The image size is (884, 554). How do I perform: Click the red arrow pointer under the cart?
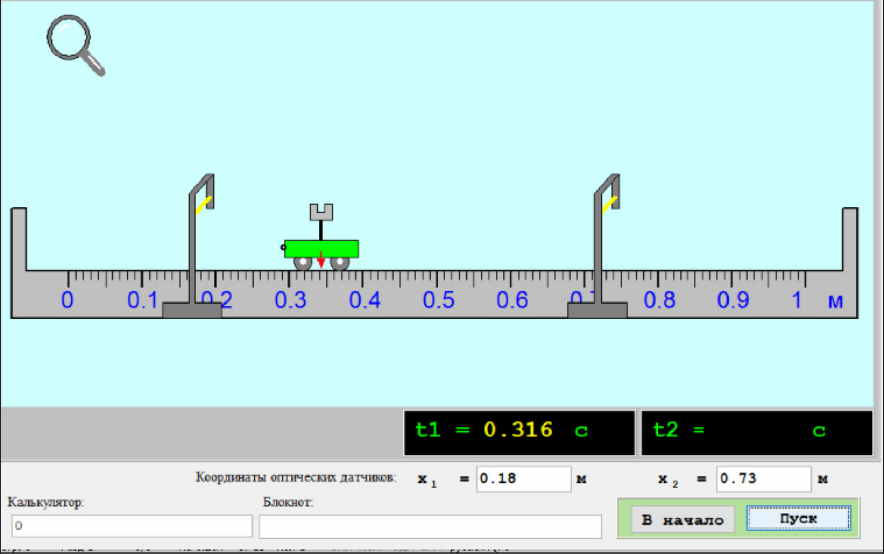321,260
